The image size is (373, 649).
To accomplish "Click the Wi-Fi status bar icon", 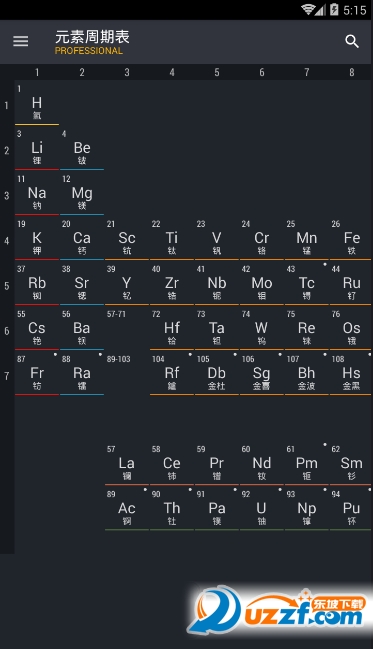I will [x=308, y=10].
